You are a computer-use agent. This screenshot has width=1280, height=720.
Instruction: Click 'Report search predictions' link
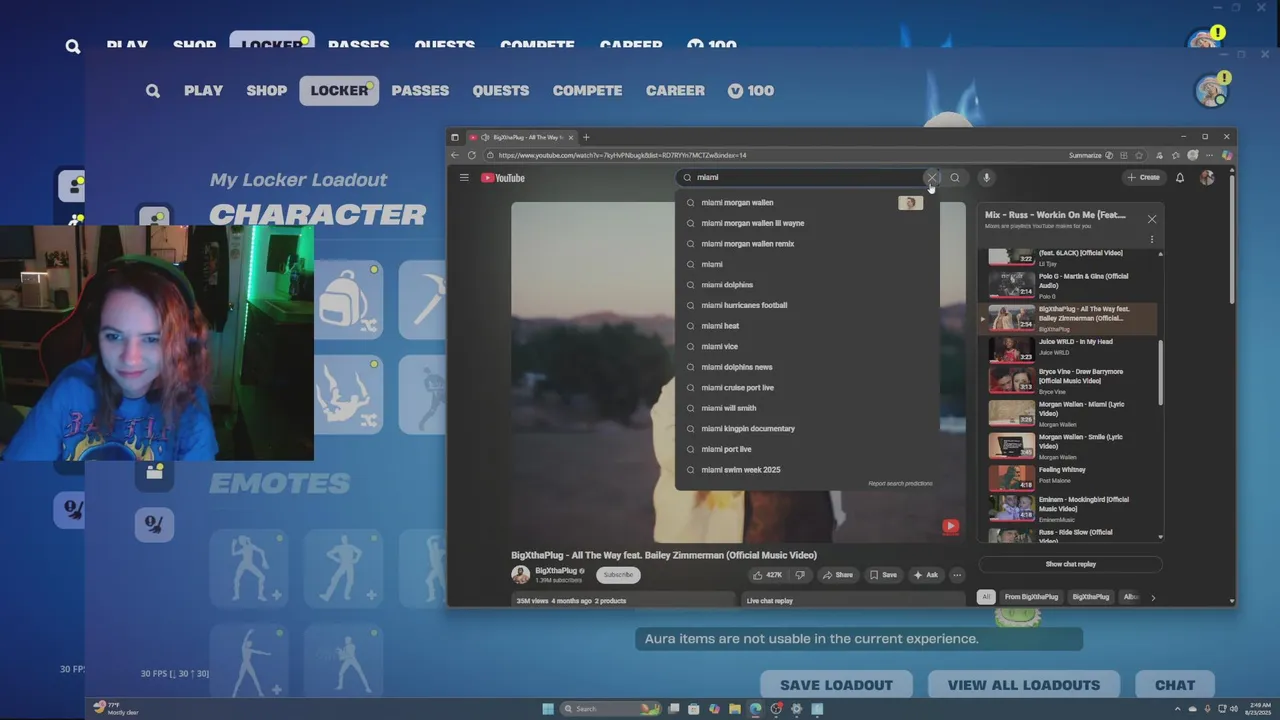[900, 483]
